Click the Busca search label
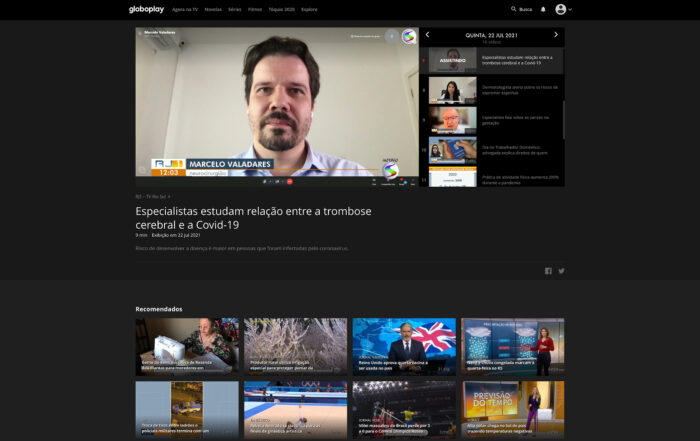The width and height of the screenshot is (700, 441). [x=525, y=9]
